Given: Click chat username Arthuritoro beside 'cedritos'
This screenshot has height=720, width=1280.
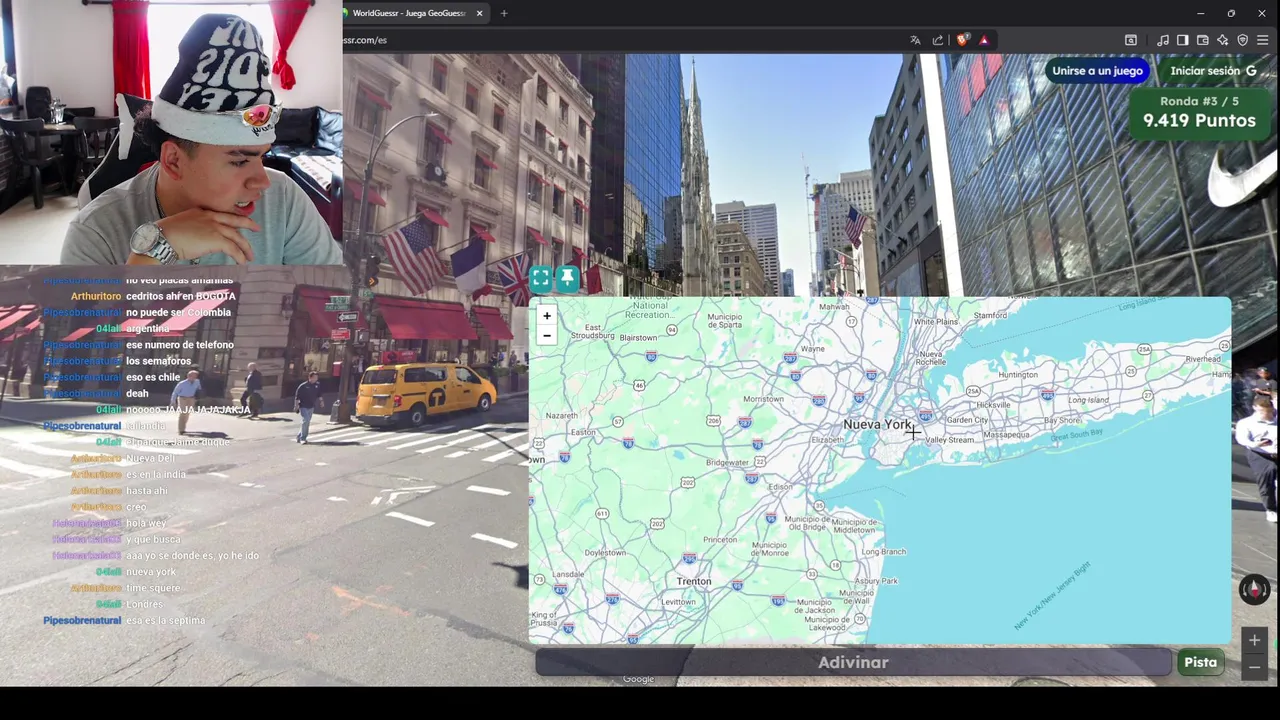Looking at the screenshot, I should pos(96,296).
